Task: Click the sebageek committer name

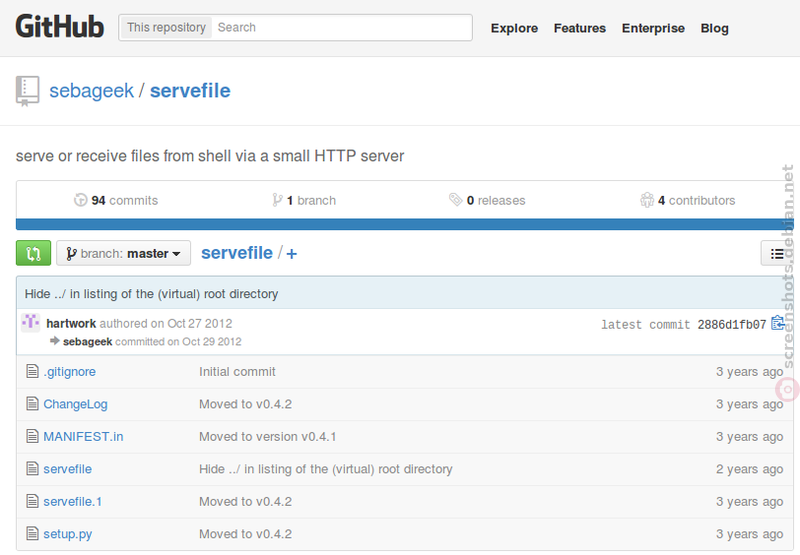Action: pos(87,342)
